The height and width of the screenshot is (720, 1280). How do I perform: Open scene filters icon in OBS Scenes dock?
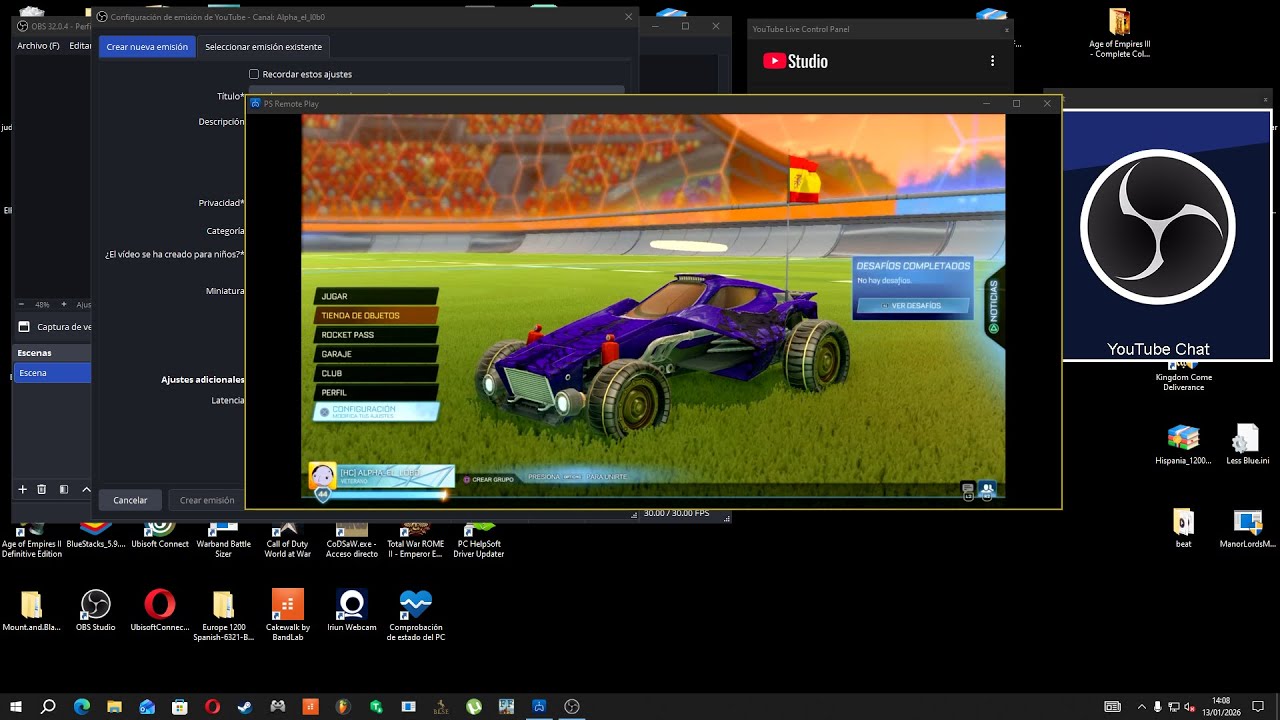point(63,489)
